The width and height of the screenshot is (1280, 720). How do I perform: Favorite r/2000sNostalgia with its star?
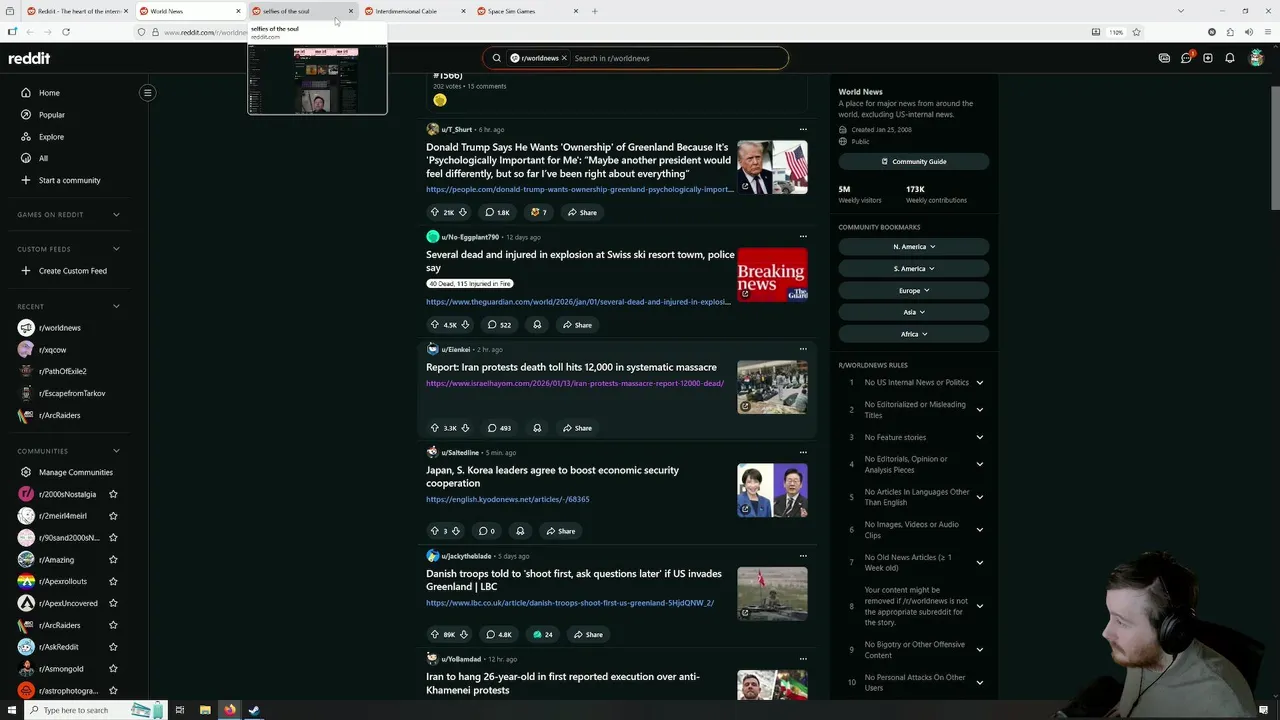click(113, 494)
